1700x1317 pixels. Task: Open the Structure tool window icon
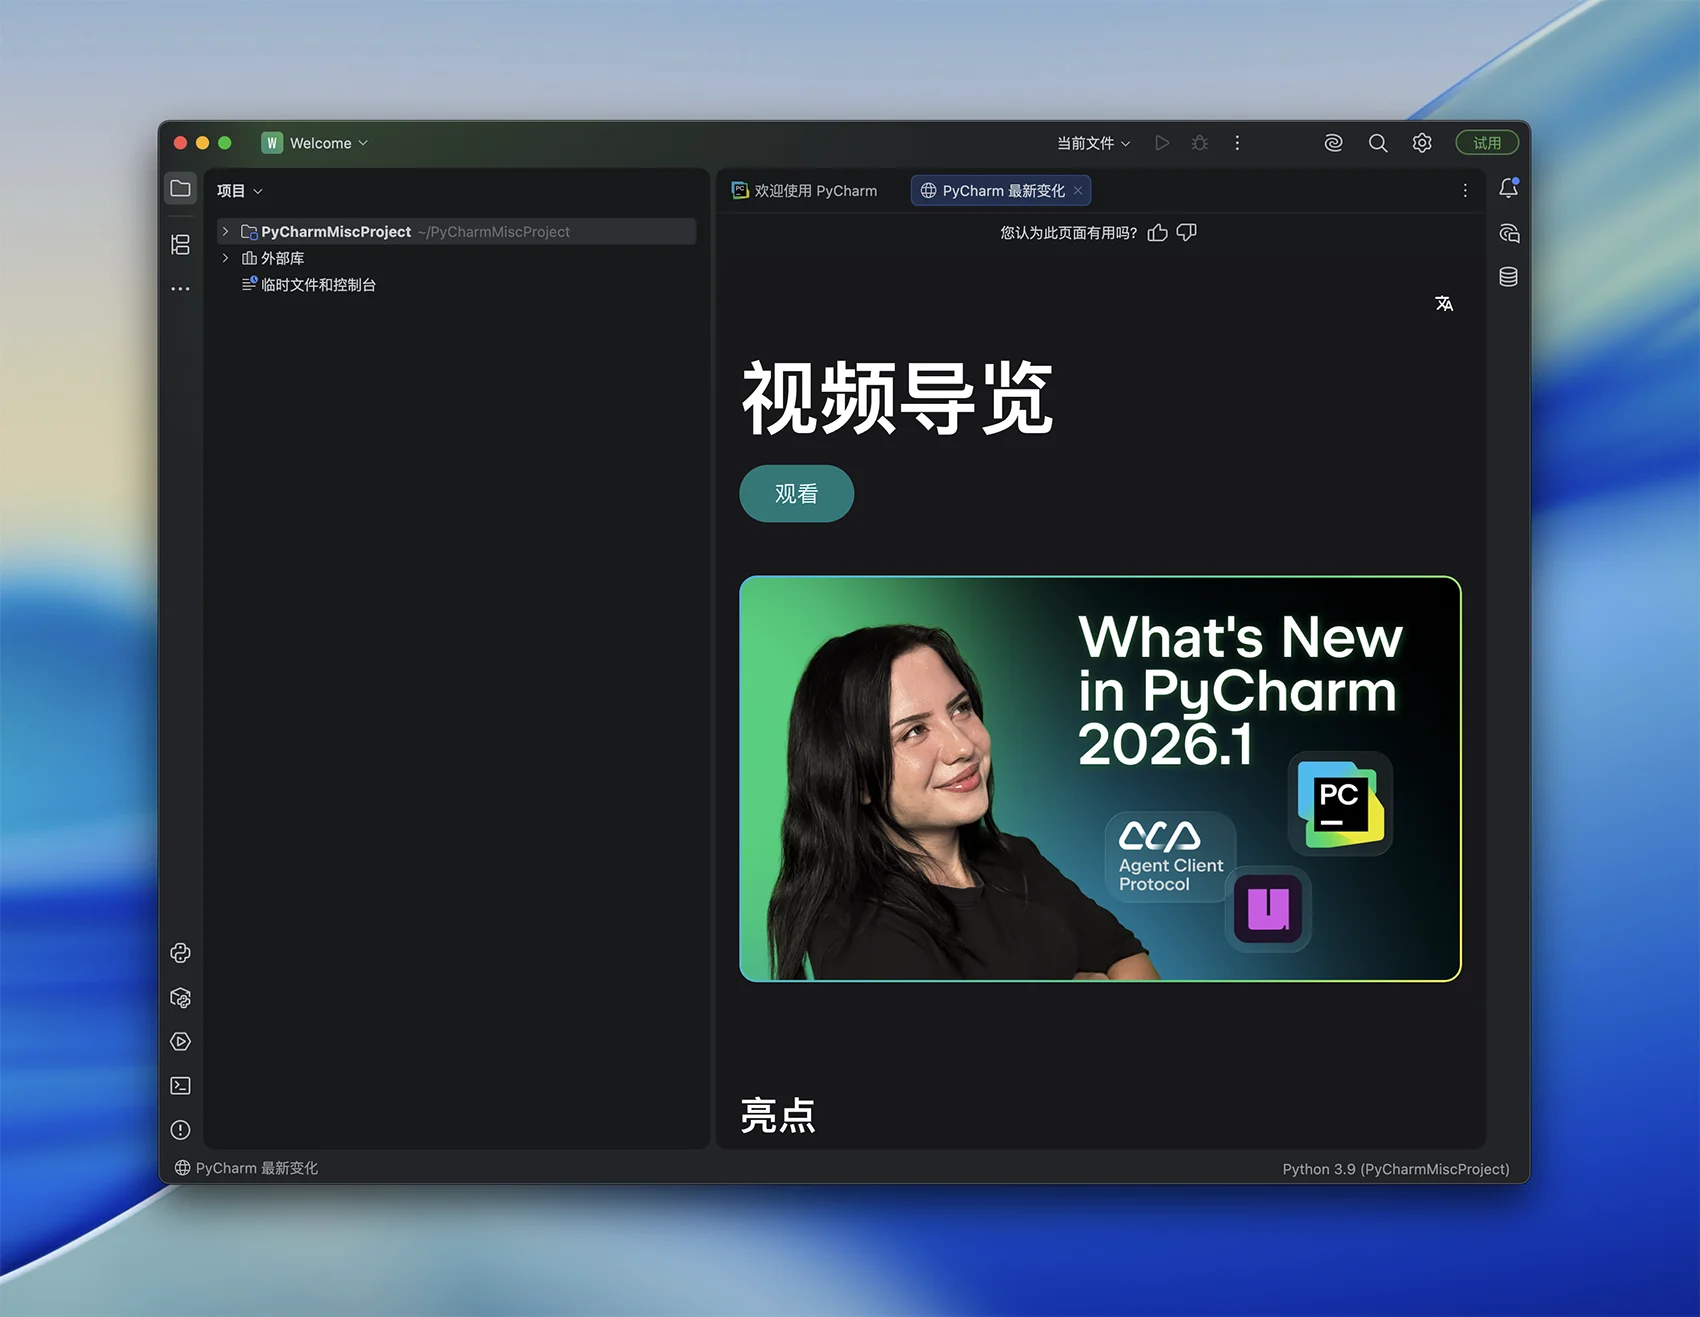(180, 244)
